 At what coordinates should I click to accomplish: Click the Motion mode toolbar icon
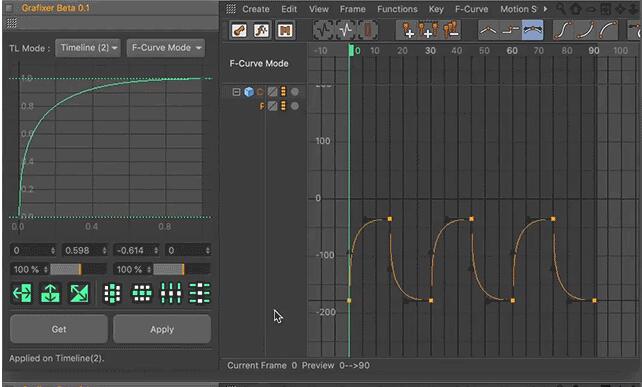[285, 30]
